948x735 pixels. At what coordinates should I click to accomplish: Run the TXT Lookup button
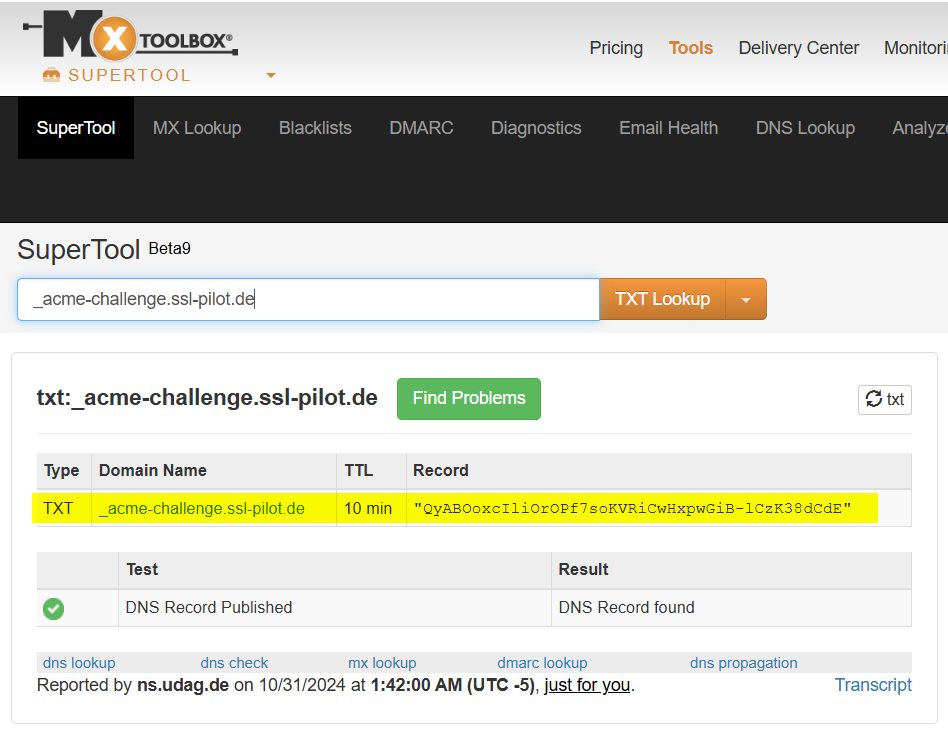pos(662,299)
